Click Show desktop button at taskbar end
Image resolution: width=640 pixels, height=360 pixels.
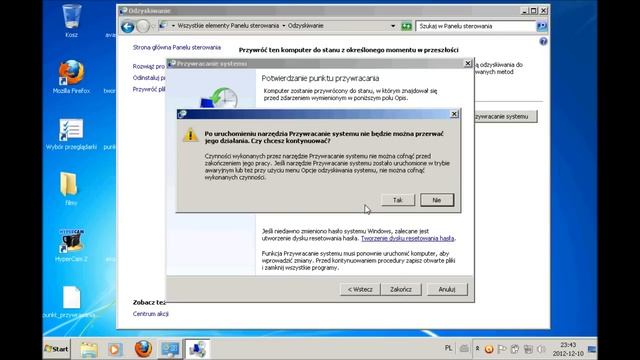click(x=591, y=349)
